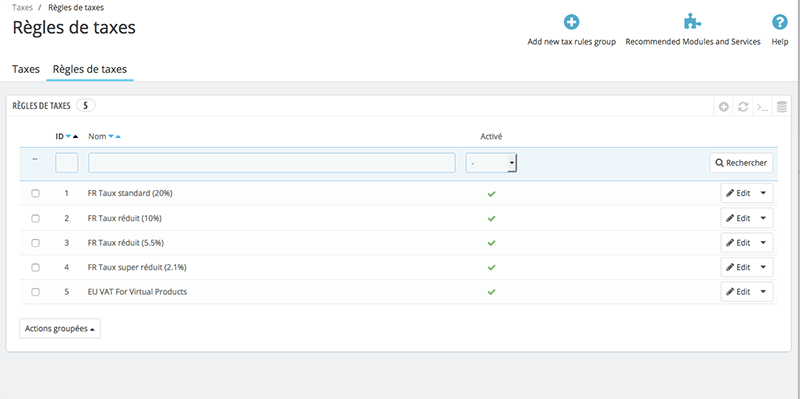This screenshot has width=800, height=399.
Task: Click the panel header add new plus icon
Action: (x=723, y=107)
